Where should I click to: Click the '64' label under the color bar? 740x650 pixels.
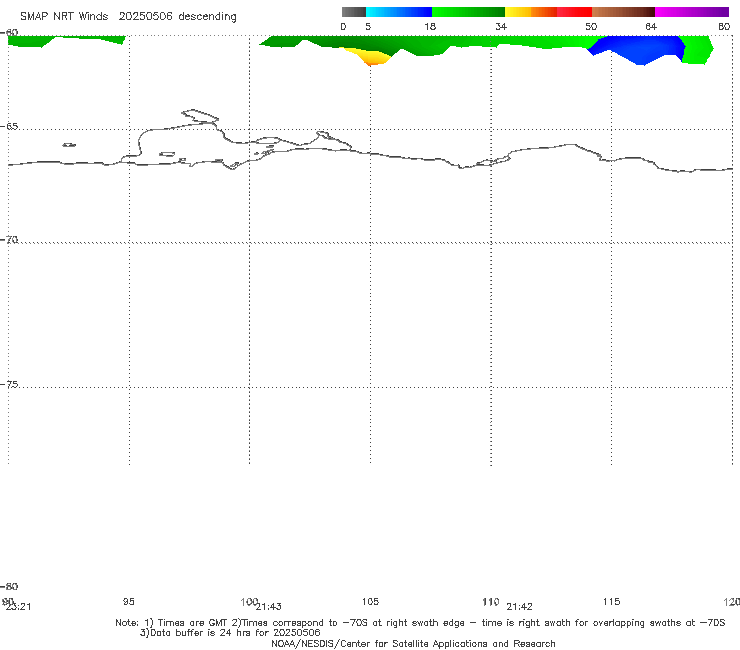pyautogui.click(x=651, y=26)
